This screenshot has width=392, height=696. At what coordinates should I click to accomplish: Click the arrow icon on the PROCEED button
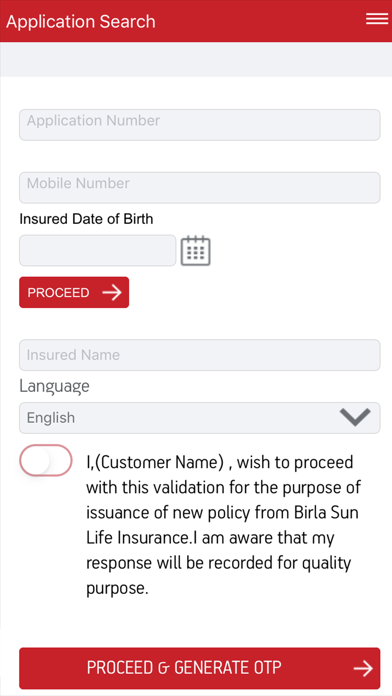point(112,293)
